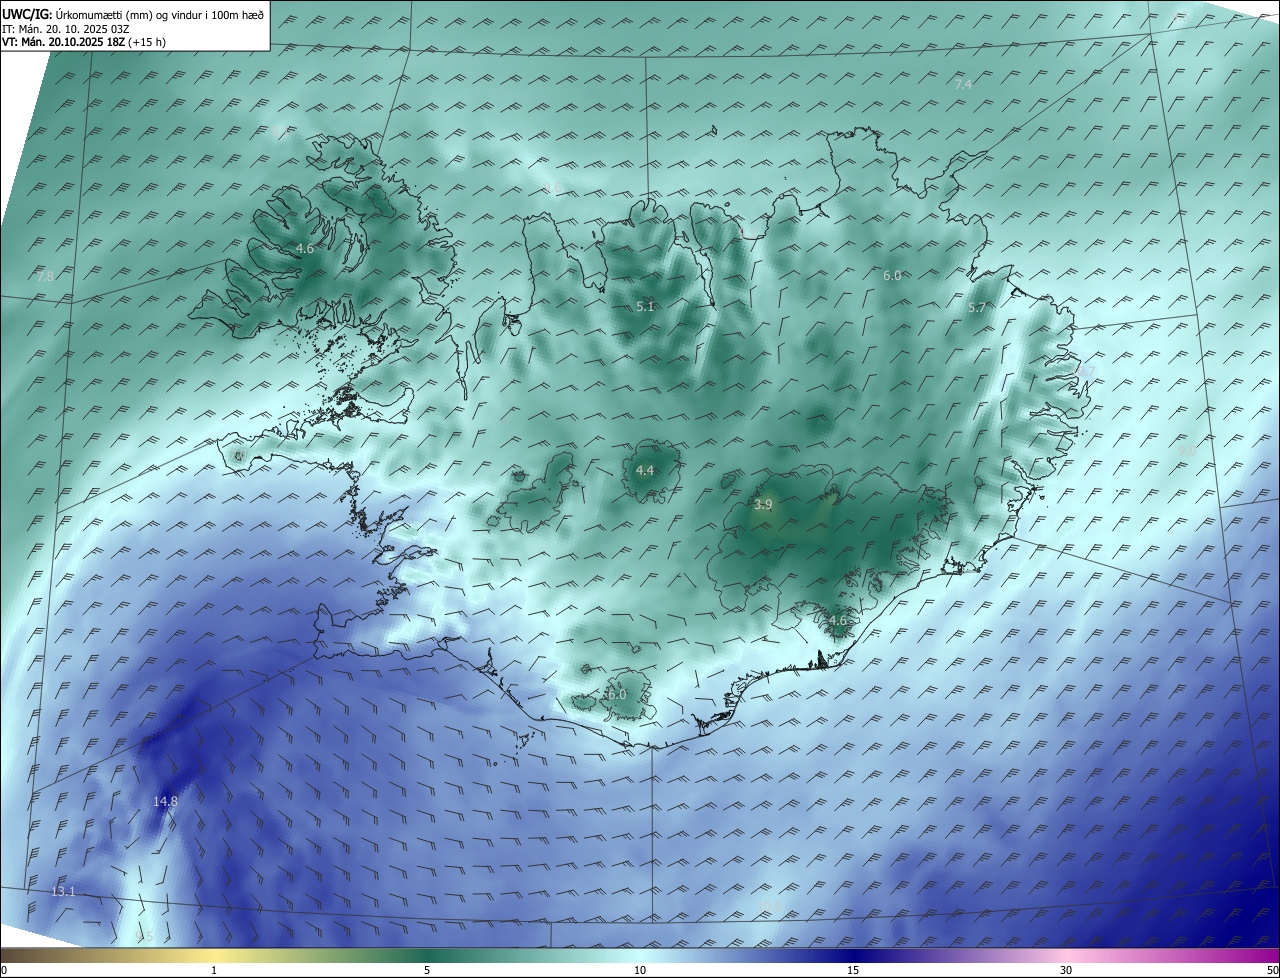Click the color scale tick labeled 1
The height and width of the screenshot is (978, 1280).
[x=214, y=970]
